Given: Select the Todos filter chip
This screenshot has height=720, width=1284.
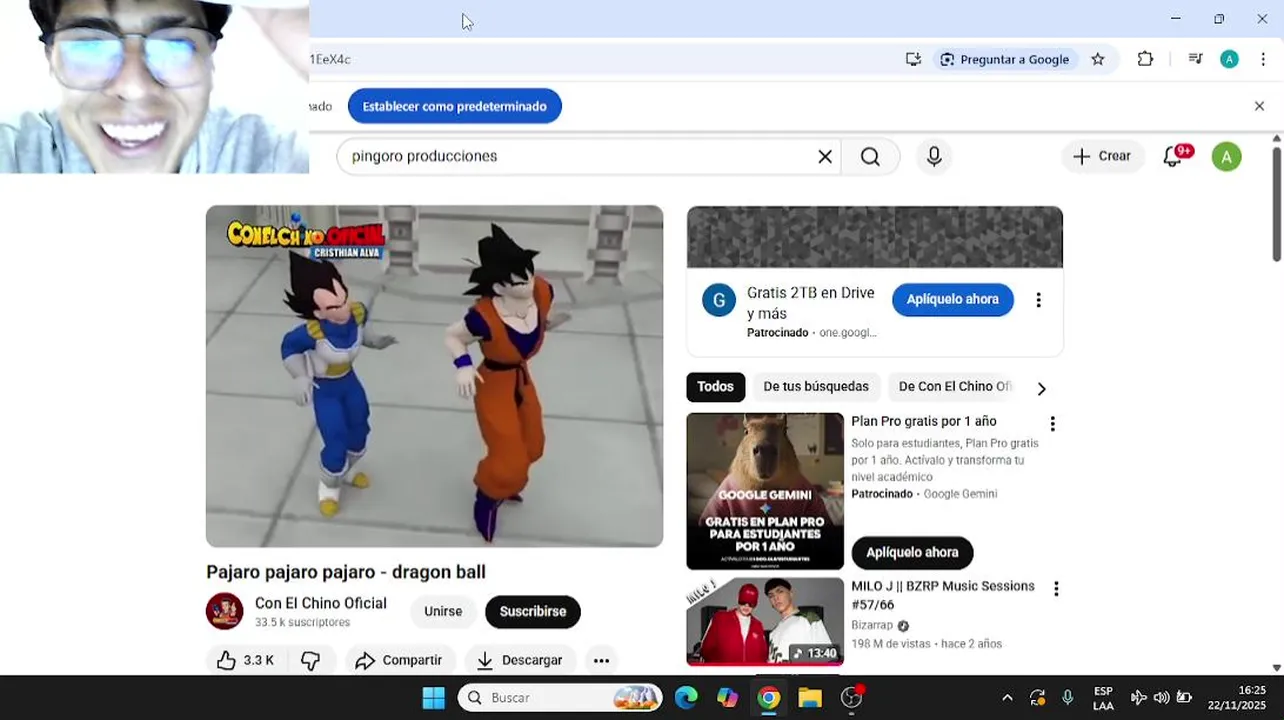Looking at the screenshot, I should click(715, 387).
